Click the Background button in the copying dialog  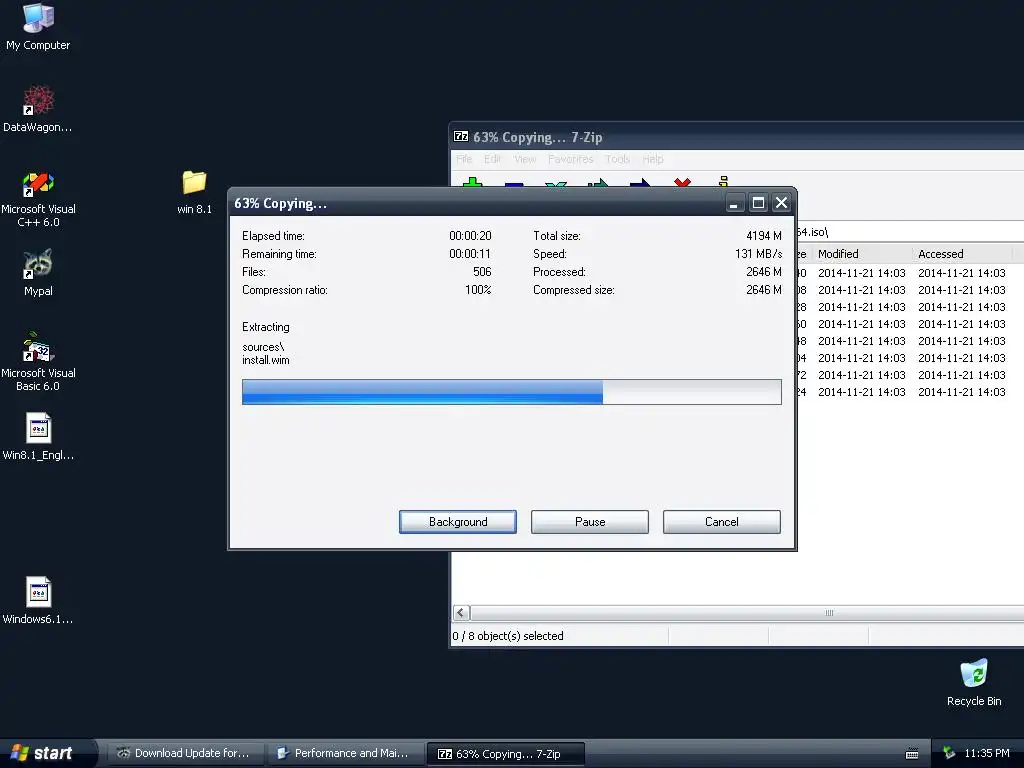(458, 522)
